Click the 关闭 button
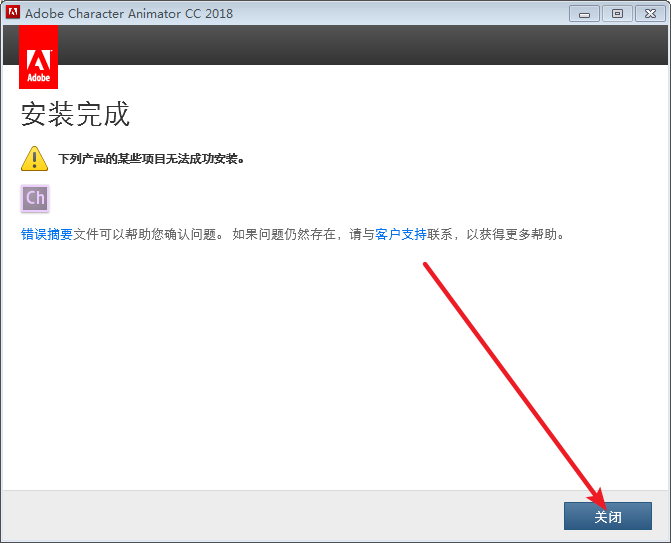The width and height of the screenshot is (671, 543). point(608,516)
